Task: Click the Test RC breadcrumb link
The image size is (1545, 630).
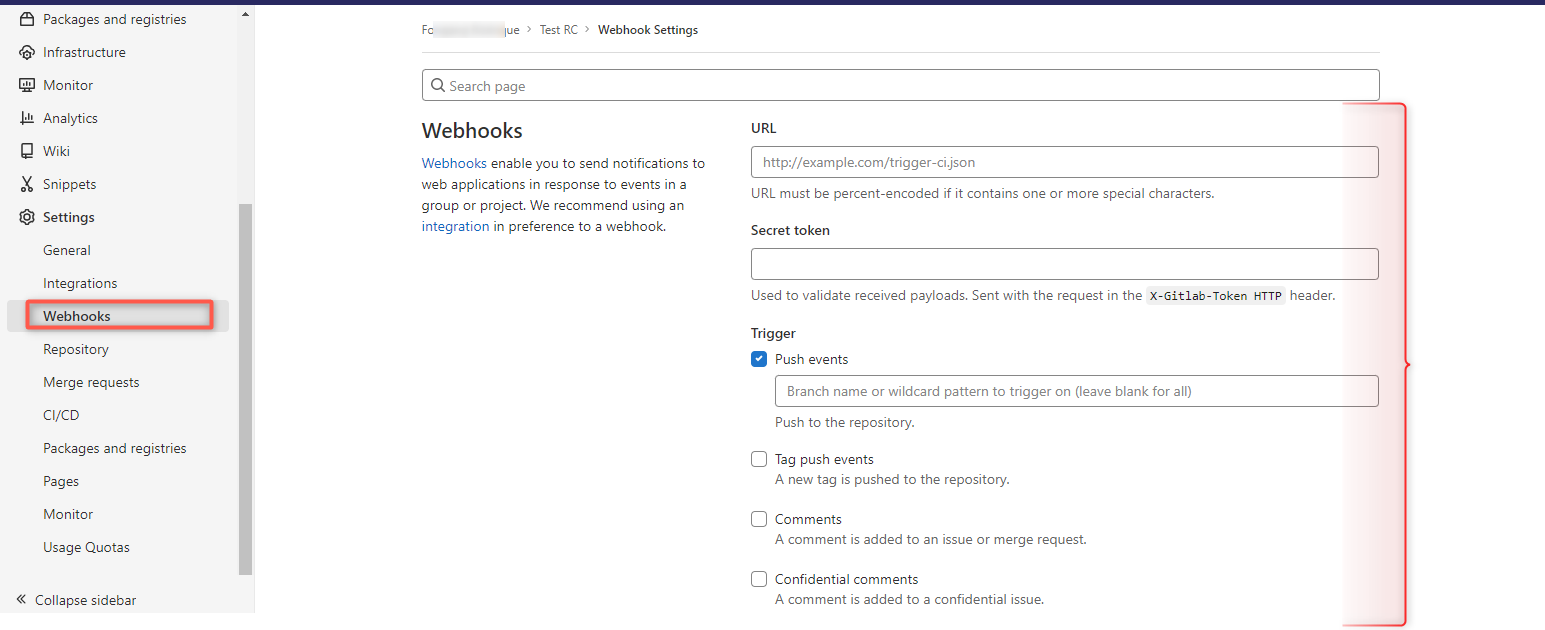Action: click(x=558, y=30)
